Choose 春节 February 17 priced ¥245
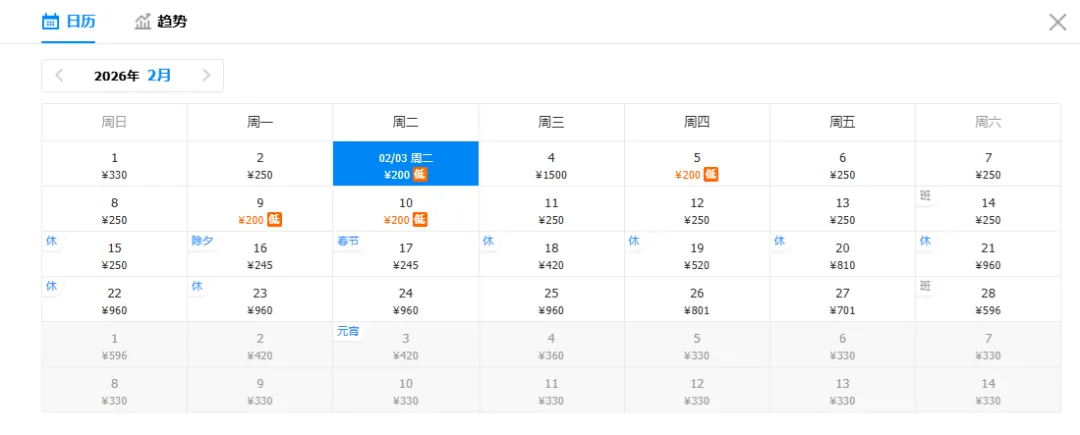 point(406,255)
